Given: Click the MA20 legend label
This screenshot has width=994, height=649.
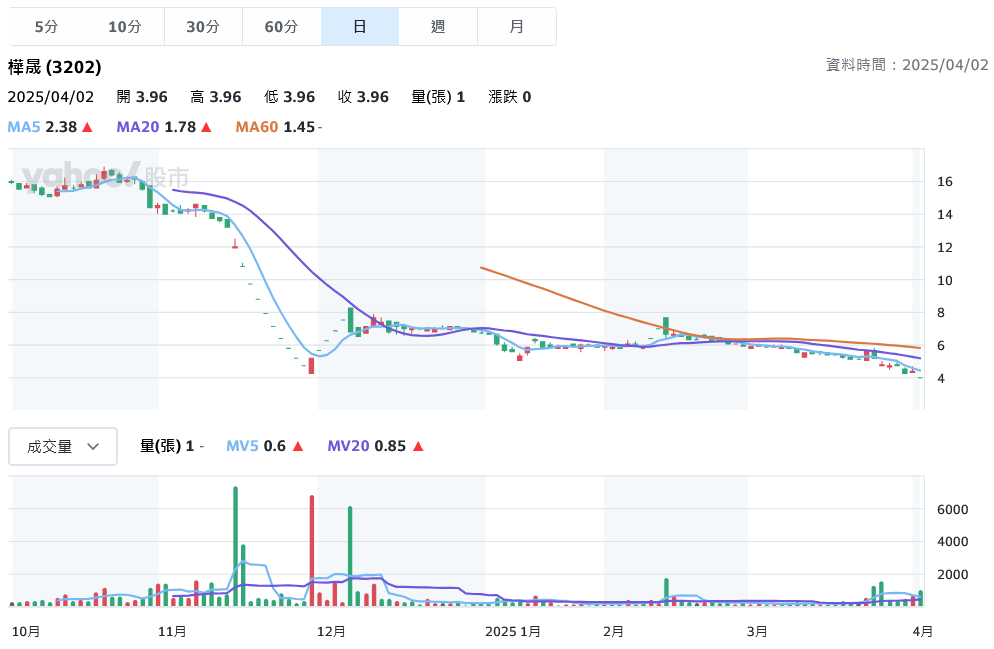Looking at the screenshot, I should (138, 127).
